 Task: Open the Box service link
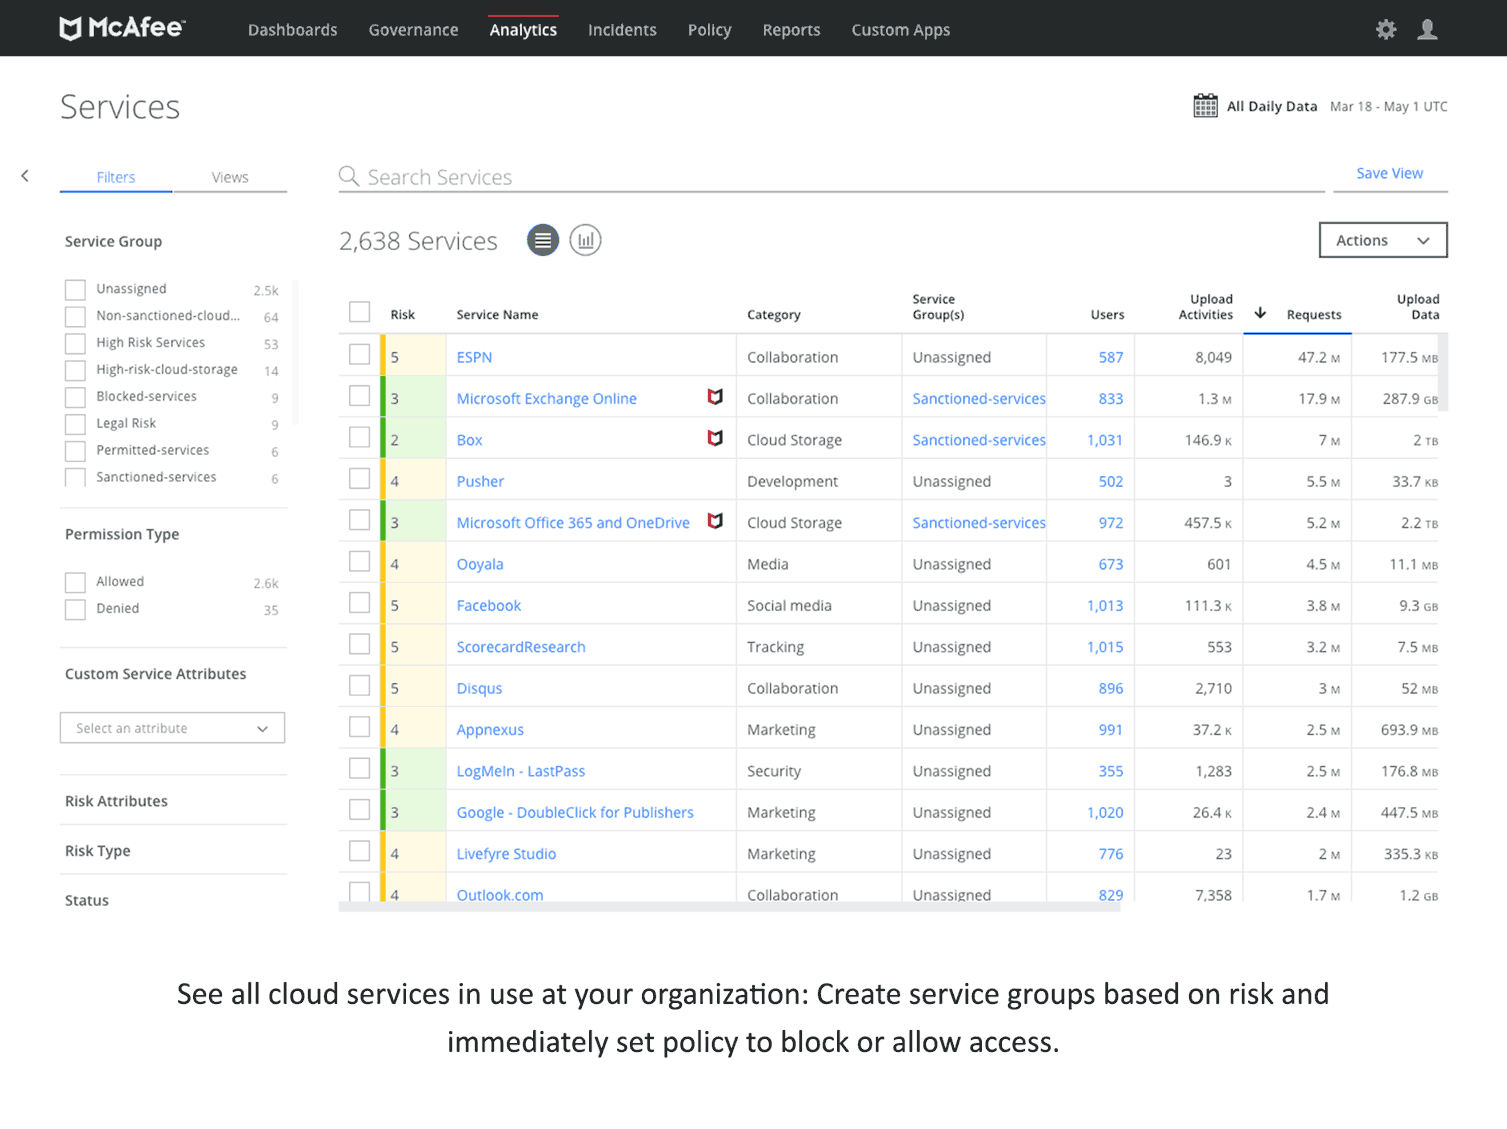click(x=469, y=440)
